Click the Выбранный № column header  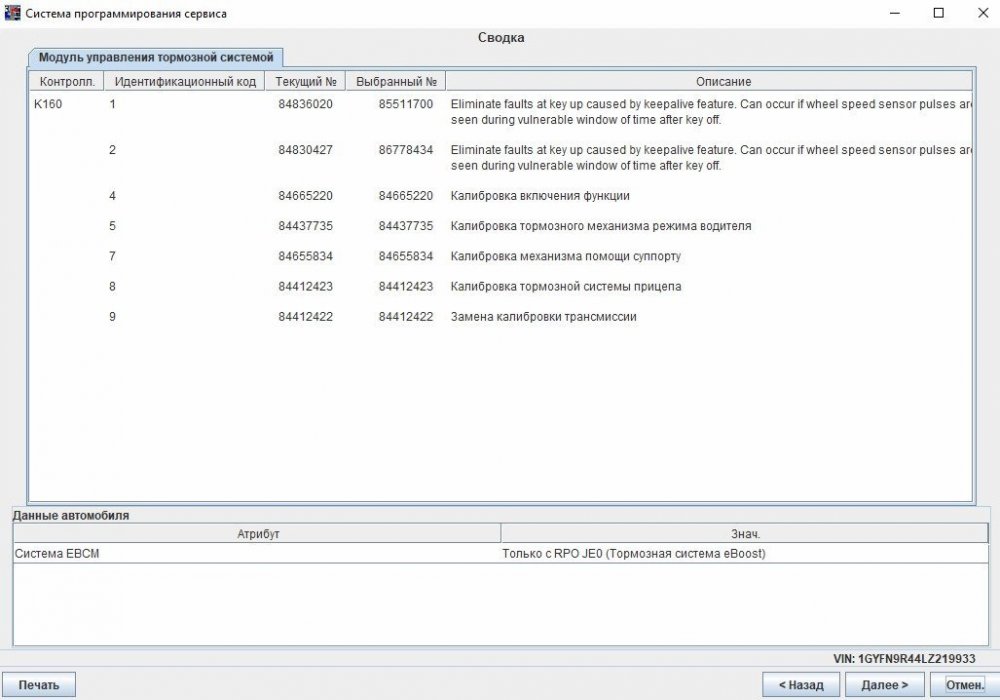[396, 81]
